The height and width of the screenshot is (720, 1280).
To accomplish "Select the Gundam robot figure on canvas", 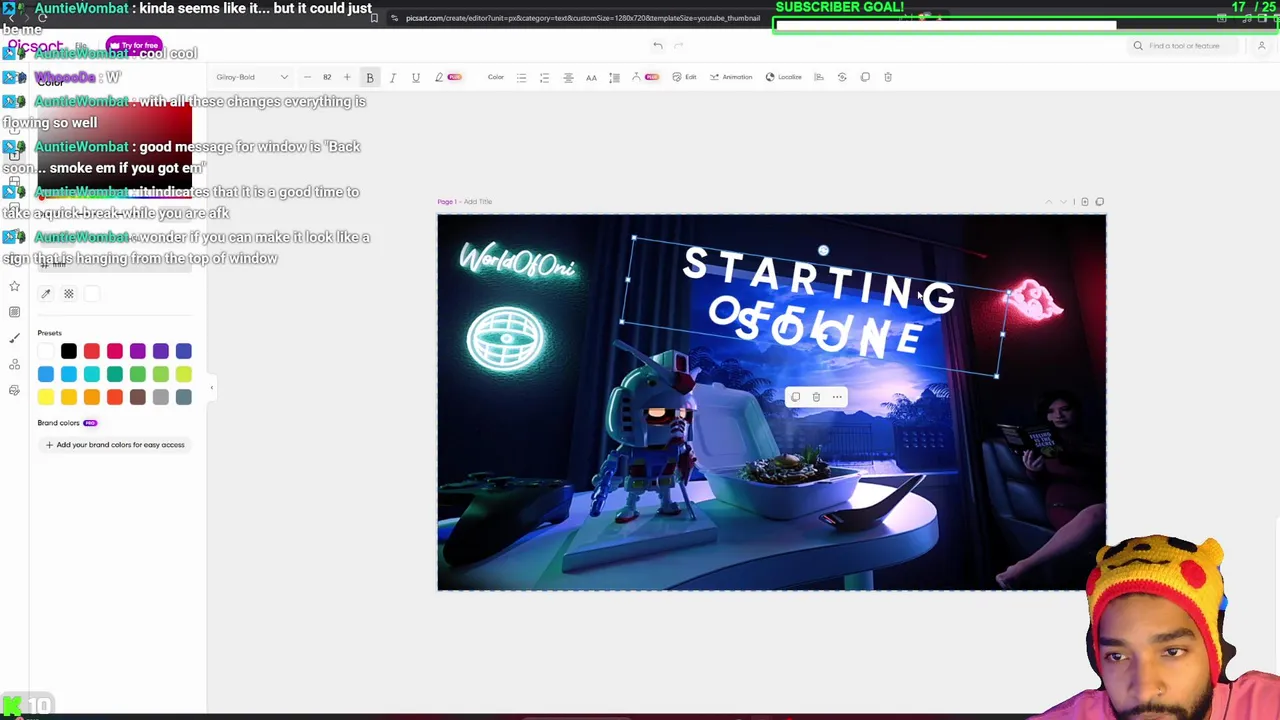I will point(655,435).
